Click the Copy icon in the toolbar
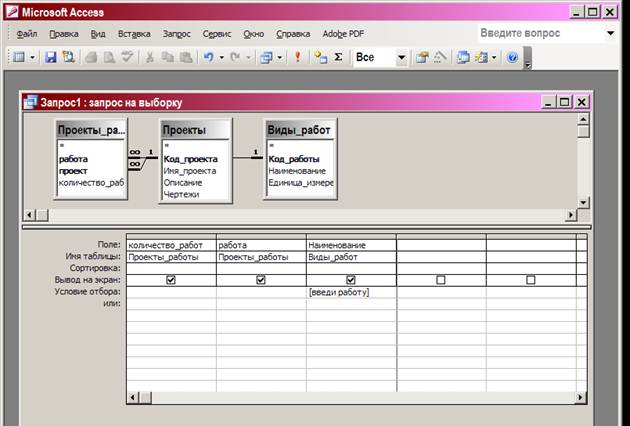630x426 pixels. (168, 57)
